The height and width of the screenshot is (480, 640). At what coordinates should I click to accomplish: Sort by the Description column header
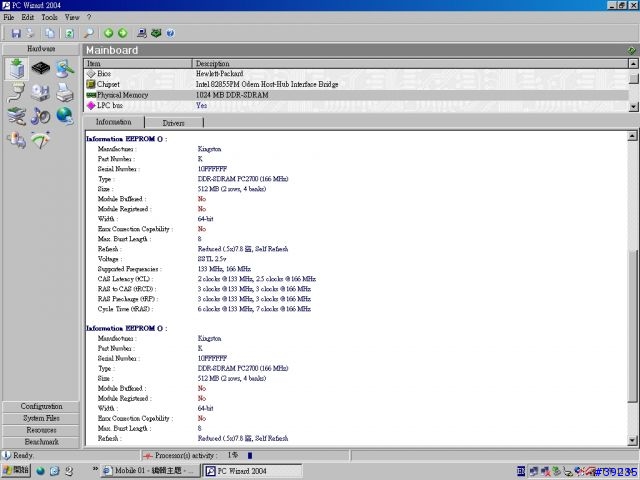(410, 64)
